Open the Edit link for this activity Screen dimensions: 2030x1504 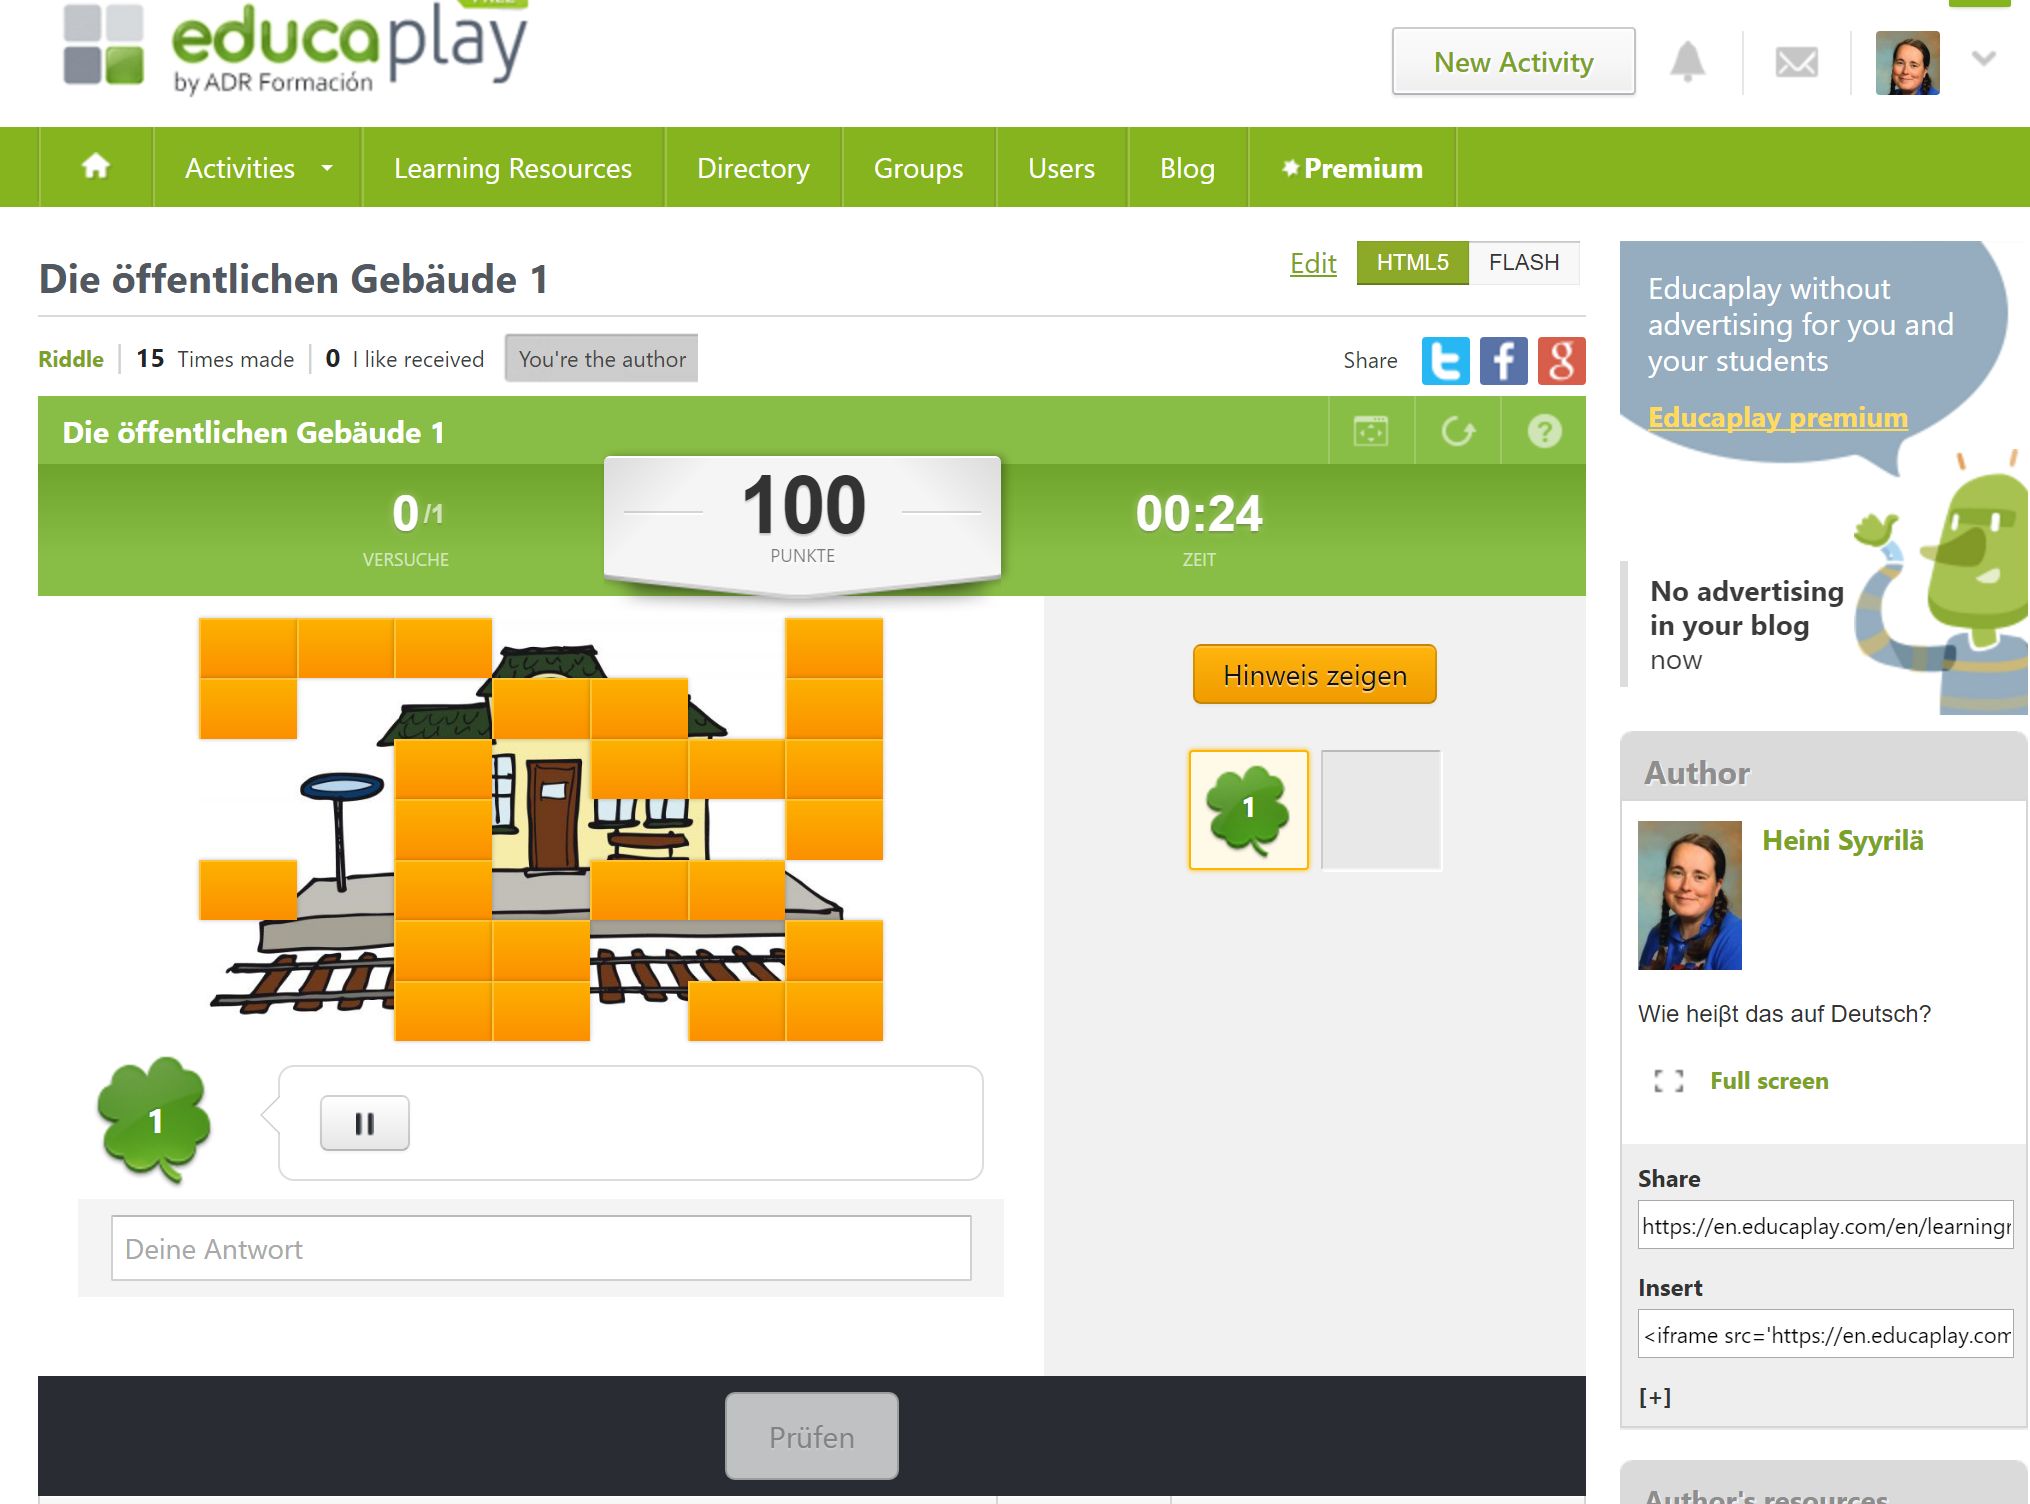pyautogui.click(x=1313, y=263)
